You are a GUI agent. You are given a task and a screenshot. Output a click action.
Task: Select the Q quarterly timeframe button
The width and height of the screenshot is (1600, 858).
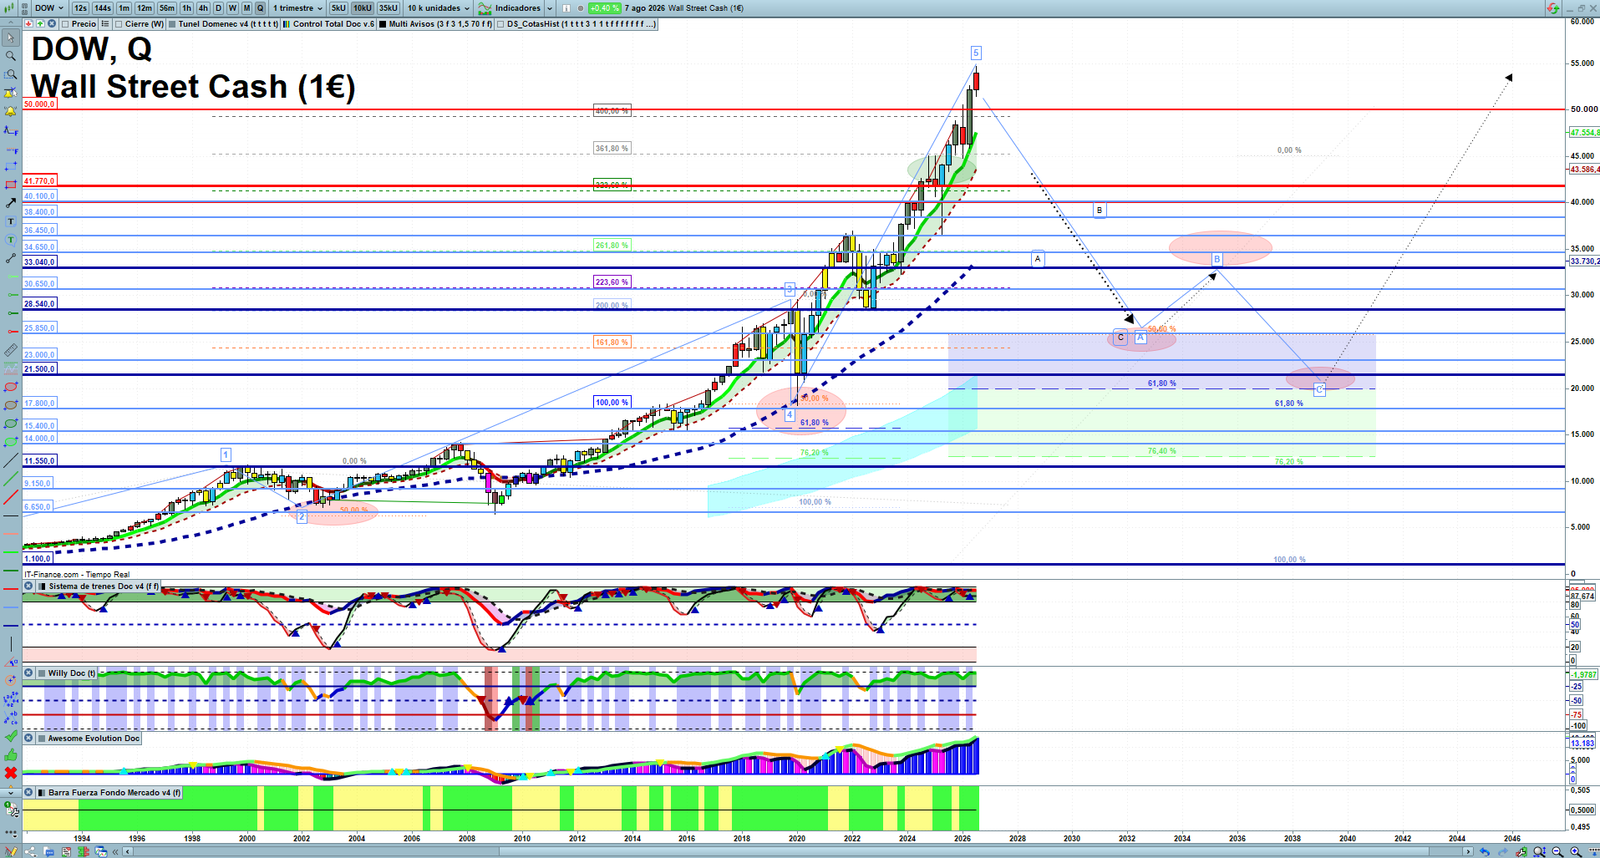[260, 8]
